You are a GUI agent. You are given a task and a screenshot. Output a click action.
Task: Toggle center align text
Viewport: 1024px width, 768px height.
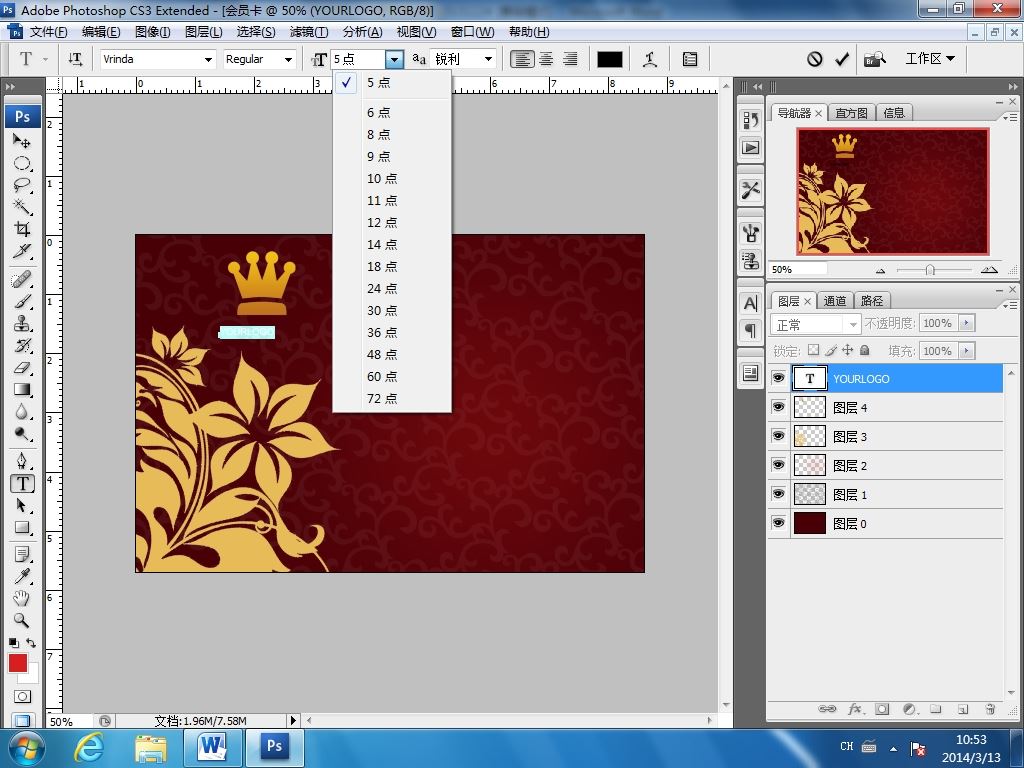click(x=546, y=59)
